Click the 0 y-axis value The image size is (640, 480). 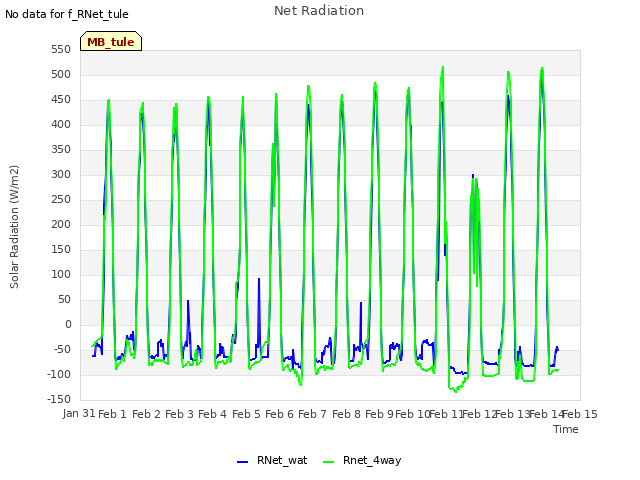[68, 324]
